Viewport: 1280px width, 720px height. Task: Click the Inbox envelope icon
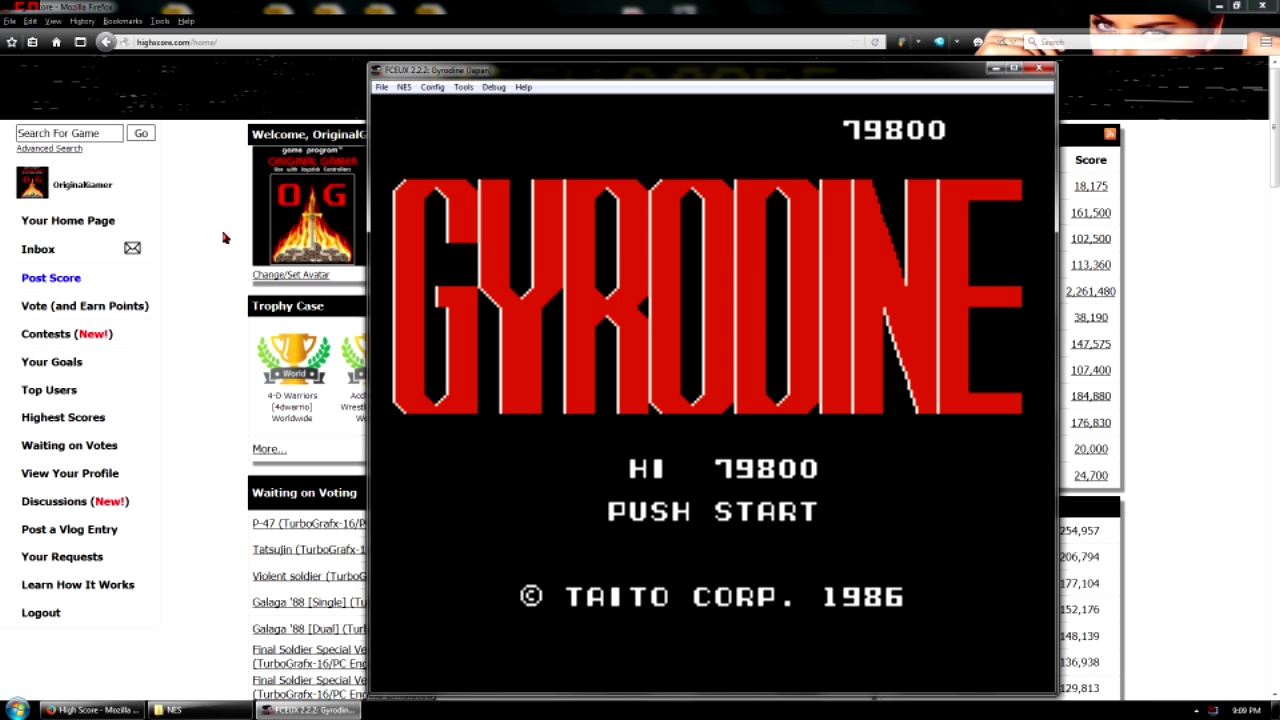point(132,248)
